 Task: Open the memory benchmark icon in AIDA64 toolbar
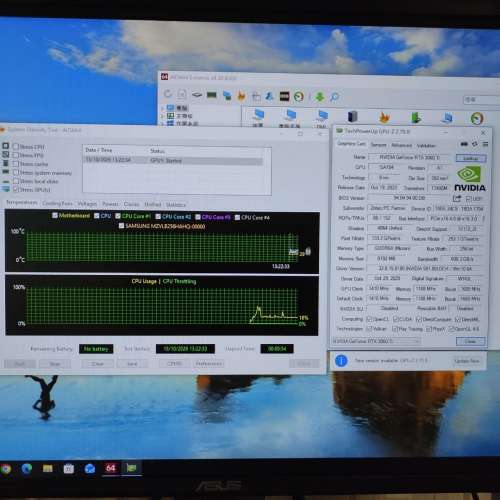[212, 95]
